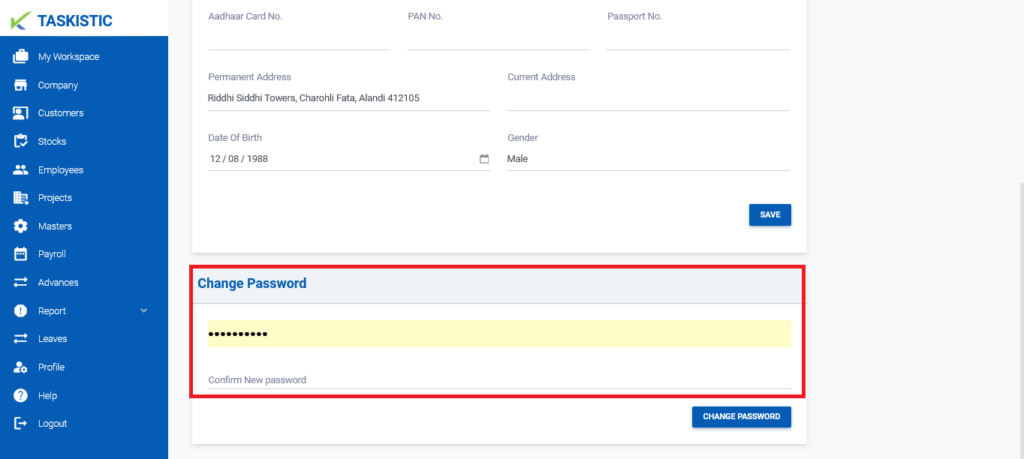Click the Logout exit icon
The image size is (1024, 459).
tap(20, 424)
